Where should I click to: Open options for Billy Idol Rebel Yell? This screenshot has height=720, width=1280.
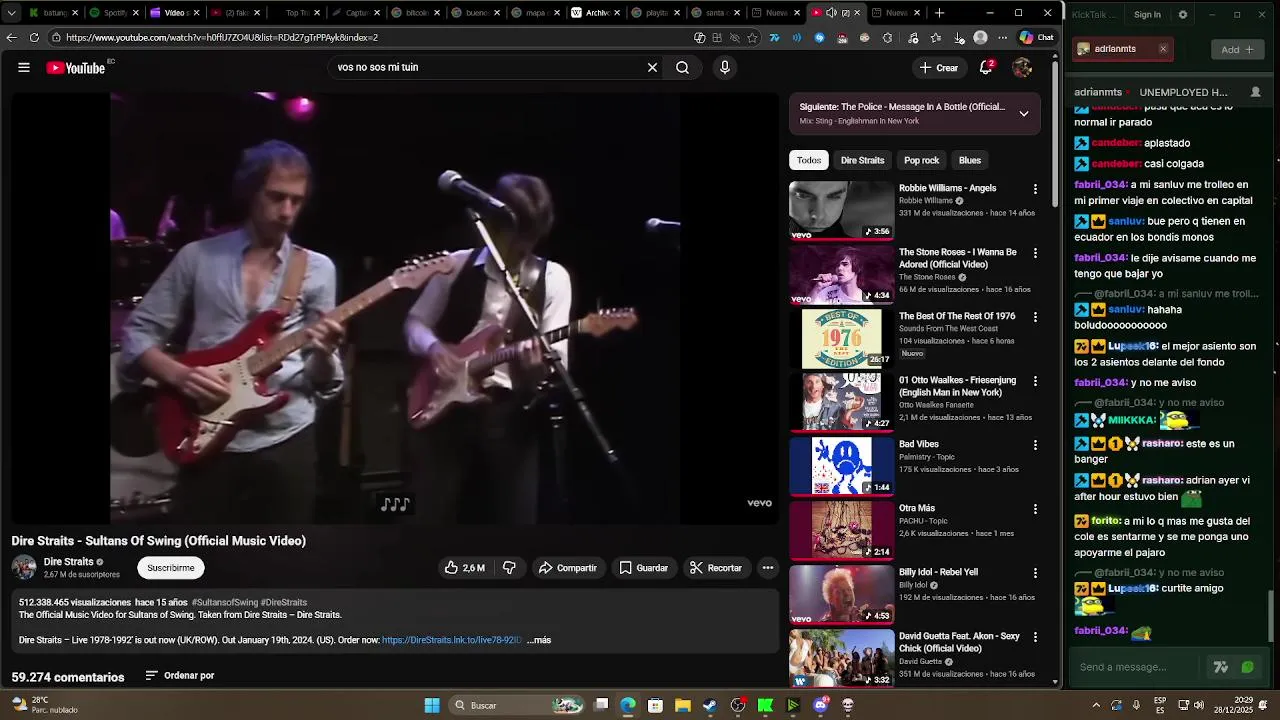pos(1035,573)
